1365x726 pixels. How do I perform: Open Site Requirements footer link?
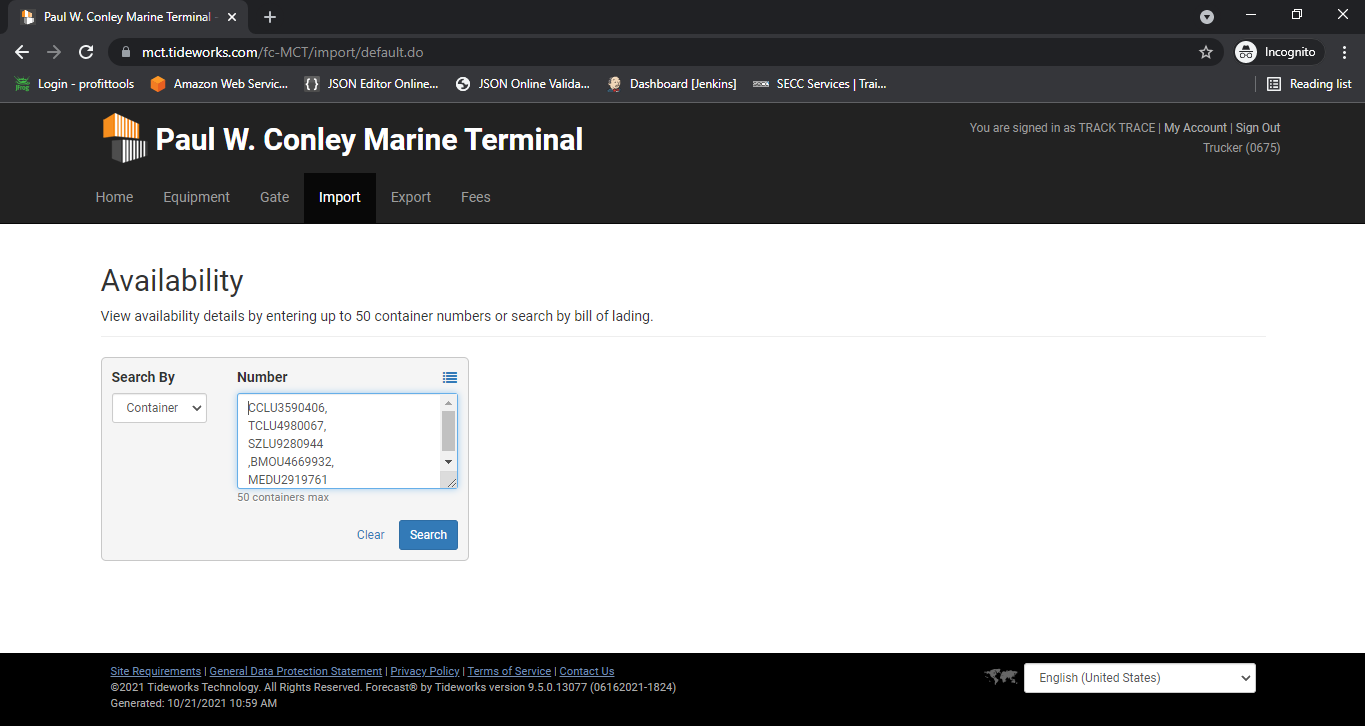(x=156, y=671)
